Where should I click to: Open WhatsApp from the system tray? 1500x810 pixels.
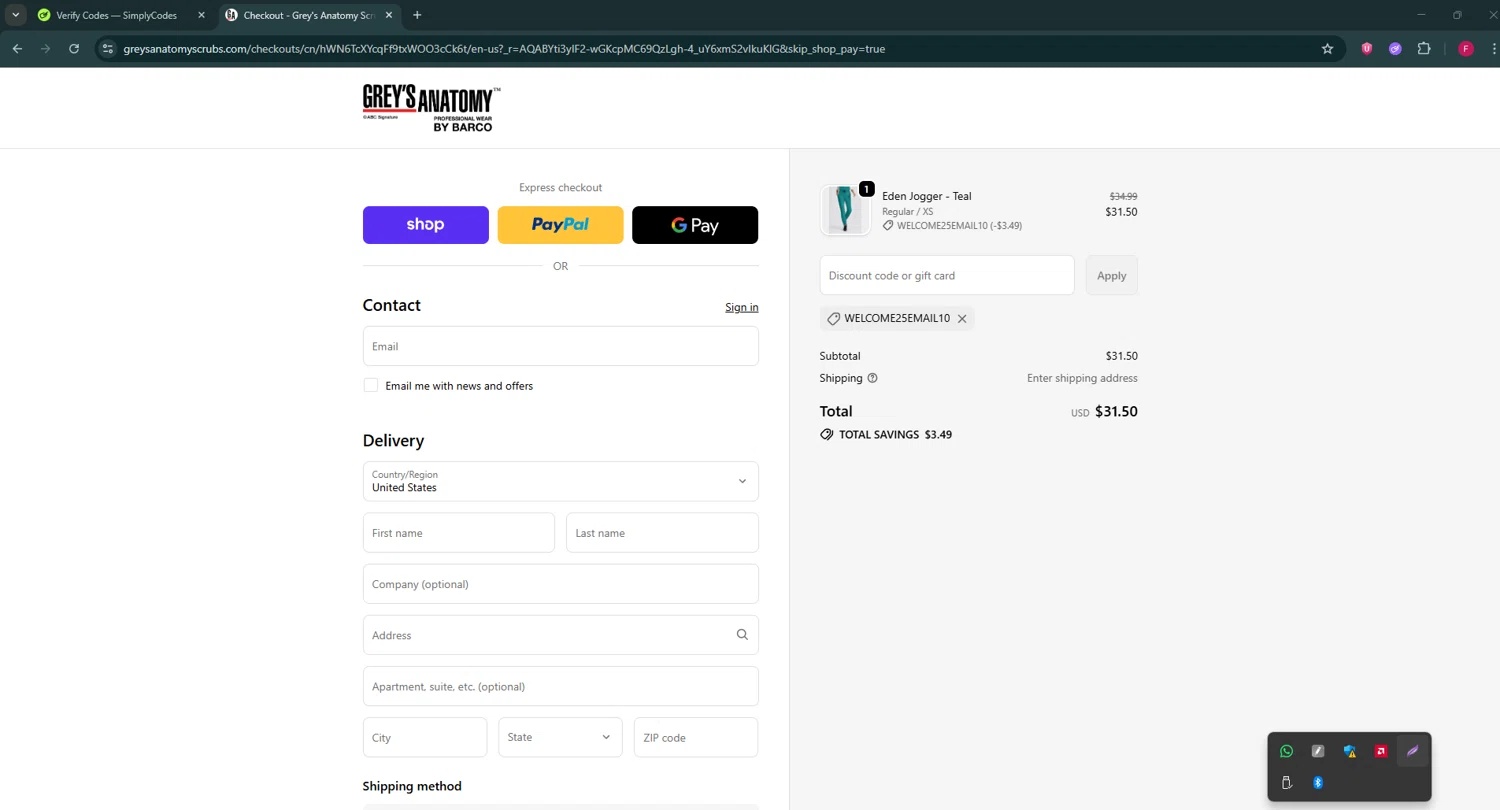[1286, 751]
